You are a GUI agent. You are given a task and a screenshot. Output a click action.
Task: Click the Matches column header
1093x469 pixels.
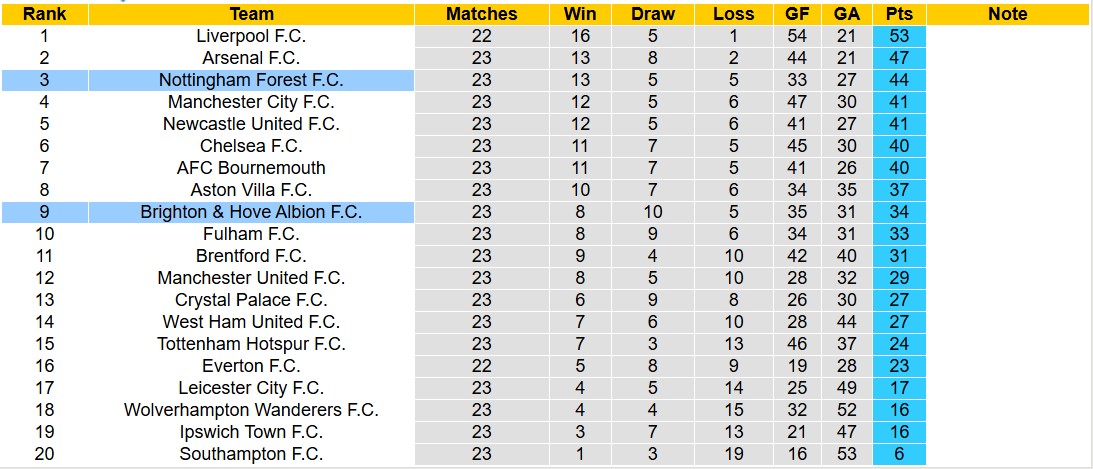coord(481,14)
